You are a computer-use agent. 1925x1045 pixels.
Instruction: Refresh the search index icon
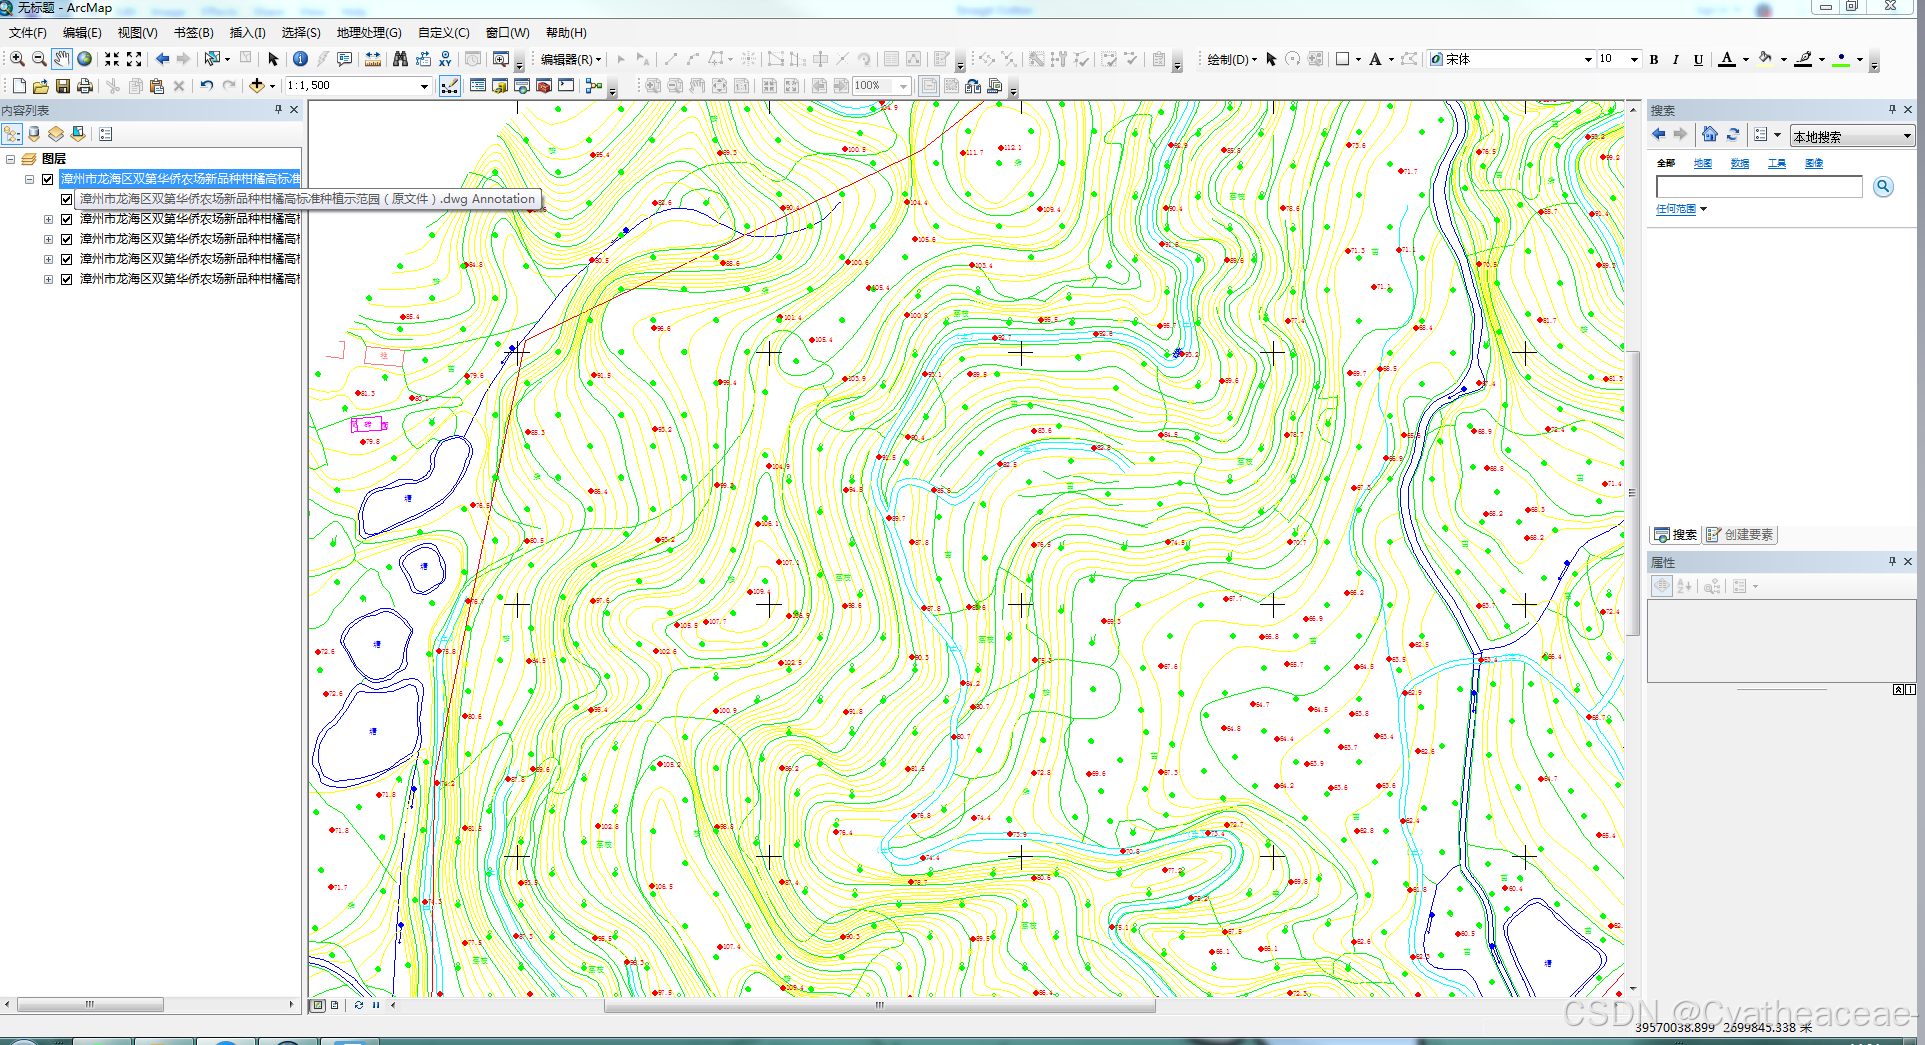1733,134
